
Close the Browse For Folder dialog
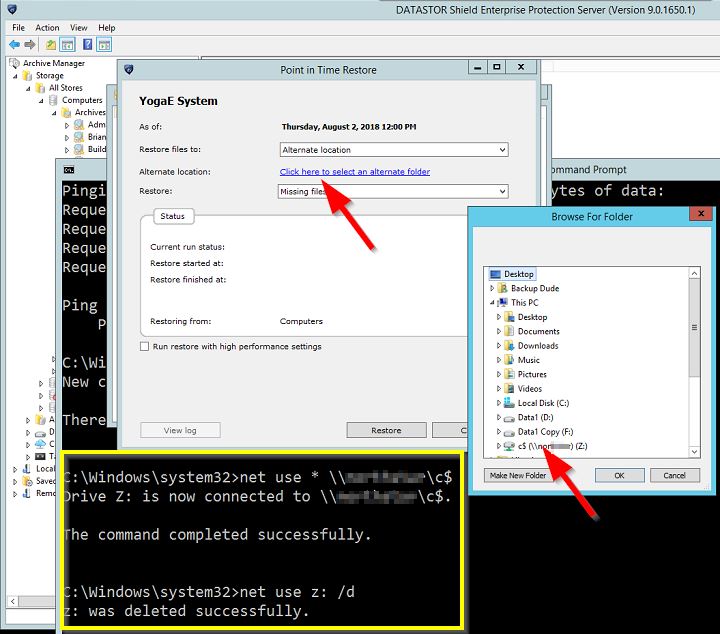point(701,213)
